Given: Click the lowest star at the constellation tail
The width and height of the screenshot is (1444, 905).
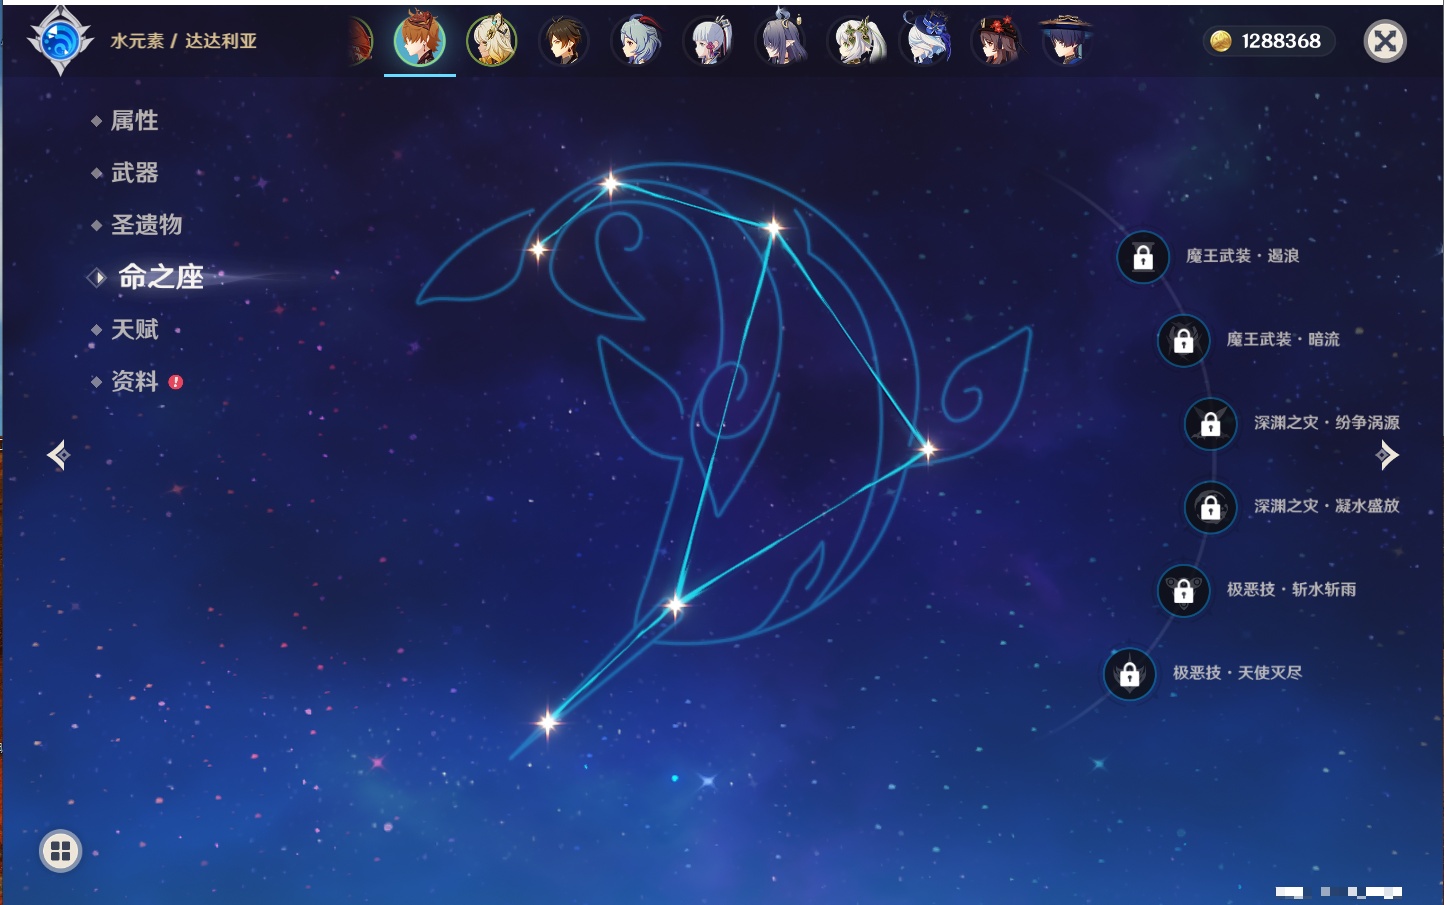Looking at the screenshot, I should click(547, 722).
